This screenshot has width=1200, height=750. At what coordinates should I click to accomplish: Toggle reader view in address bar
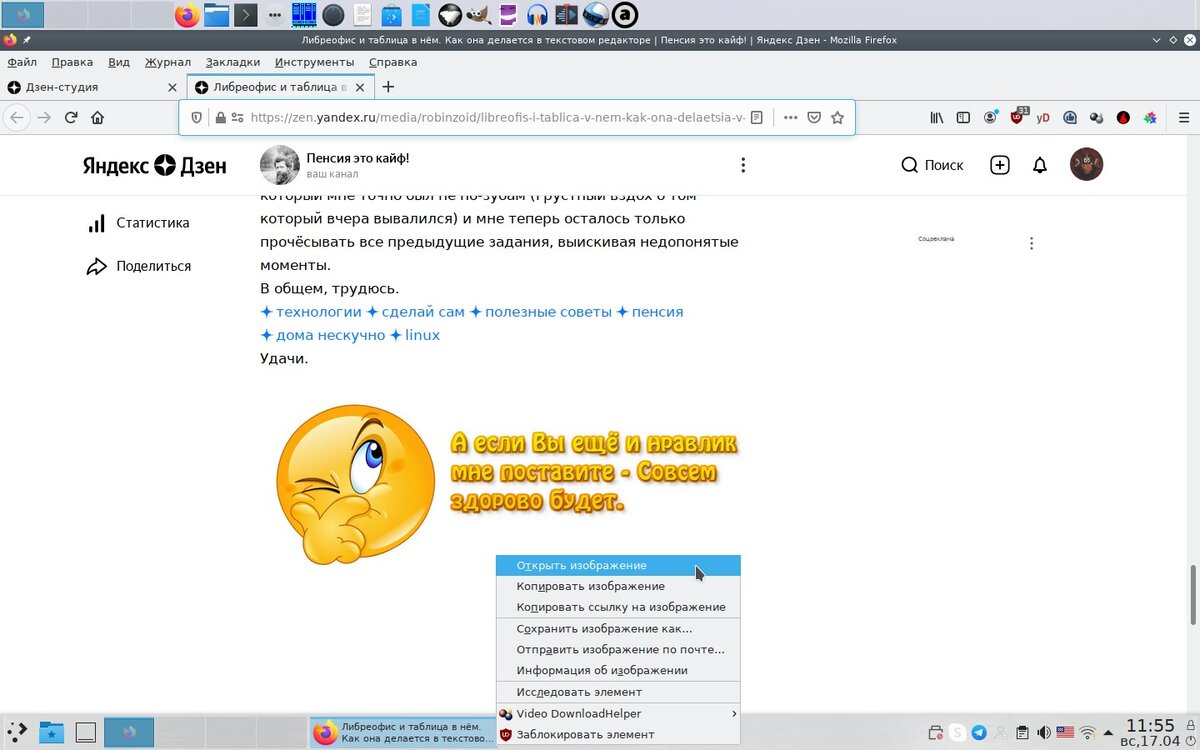pos(757,117)
